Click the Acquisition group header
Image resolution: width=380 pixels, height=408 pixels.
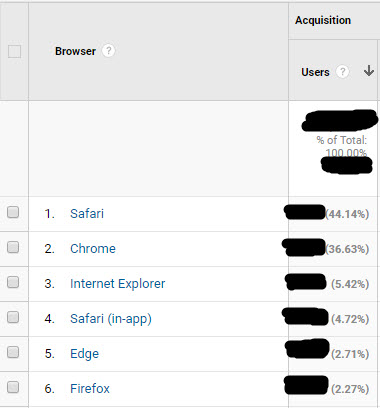pos(323,20)
